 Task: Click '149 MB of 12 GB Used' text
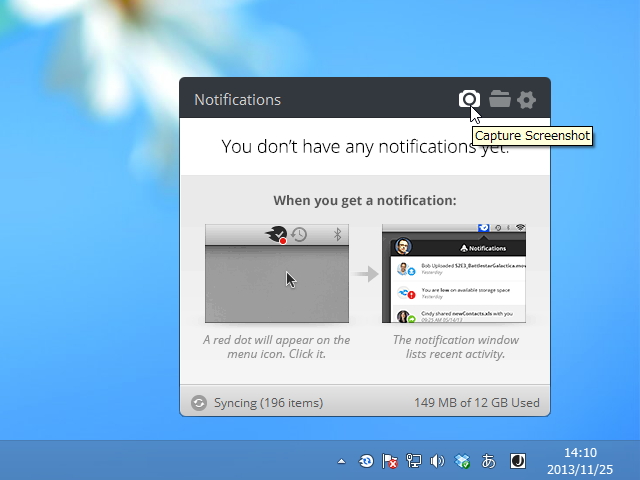click(477, 403)
